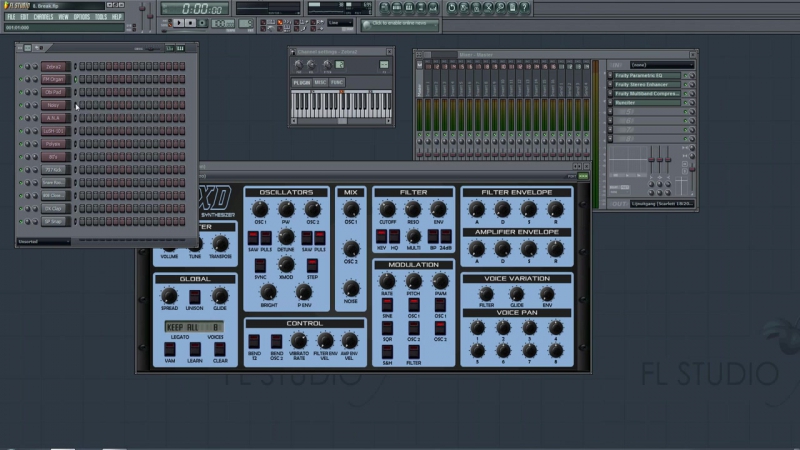The image size is (800, 450).
Task: Click the CUTOFF knob in Filter section
Action: click(x=387, y=209)
